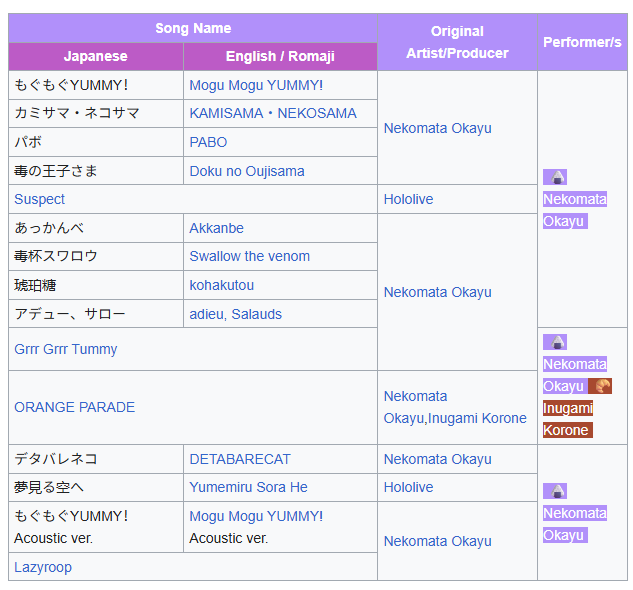This screenshot has width=633, height=590.
Task: Open last Nekomata Okayu performer link
Action: click(575, 524)
